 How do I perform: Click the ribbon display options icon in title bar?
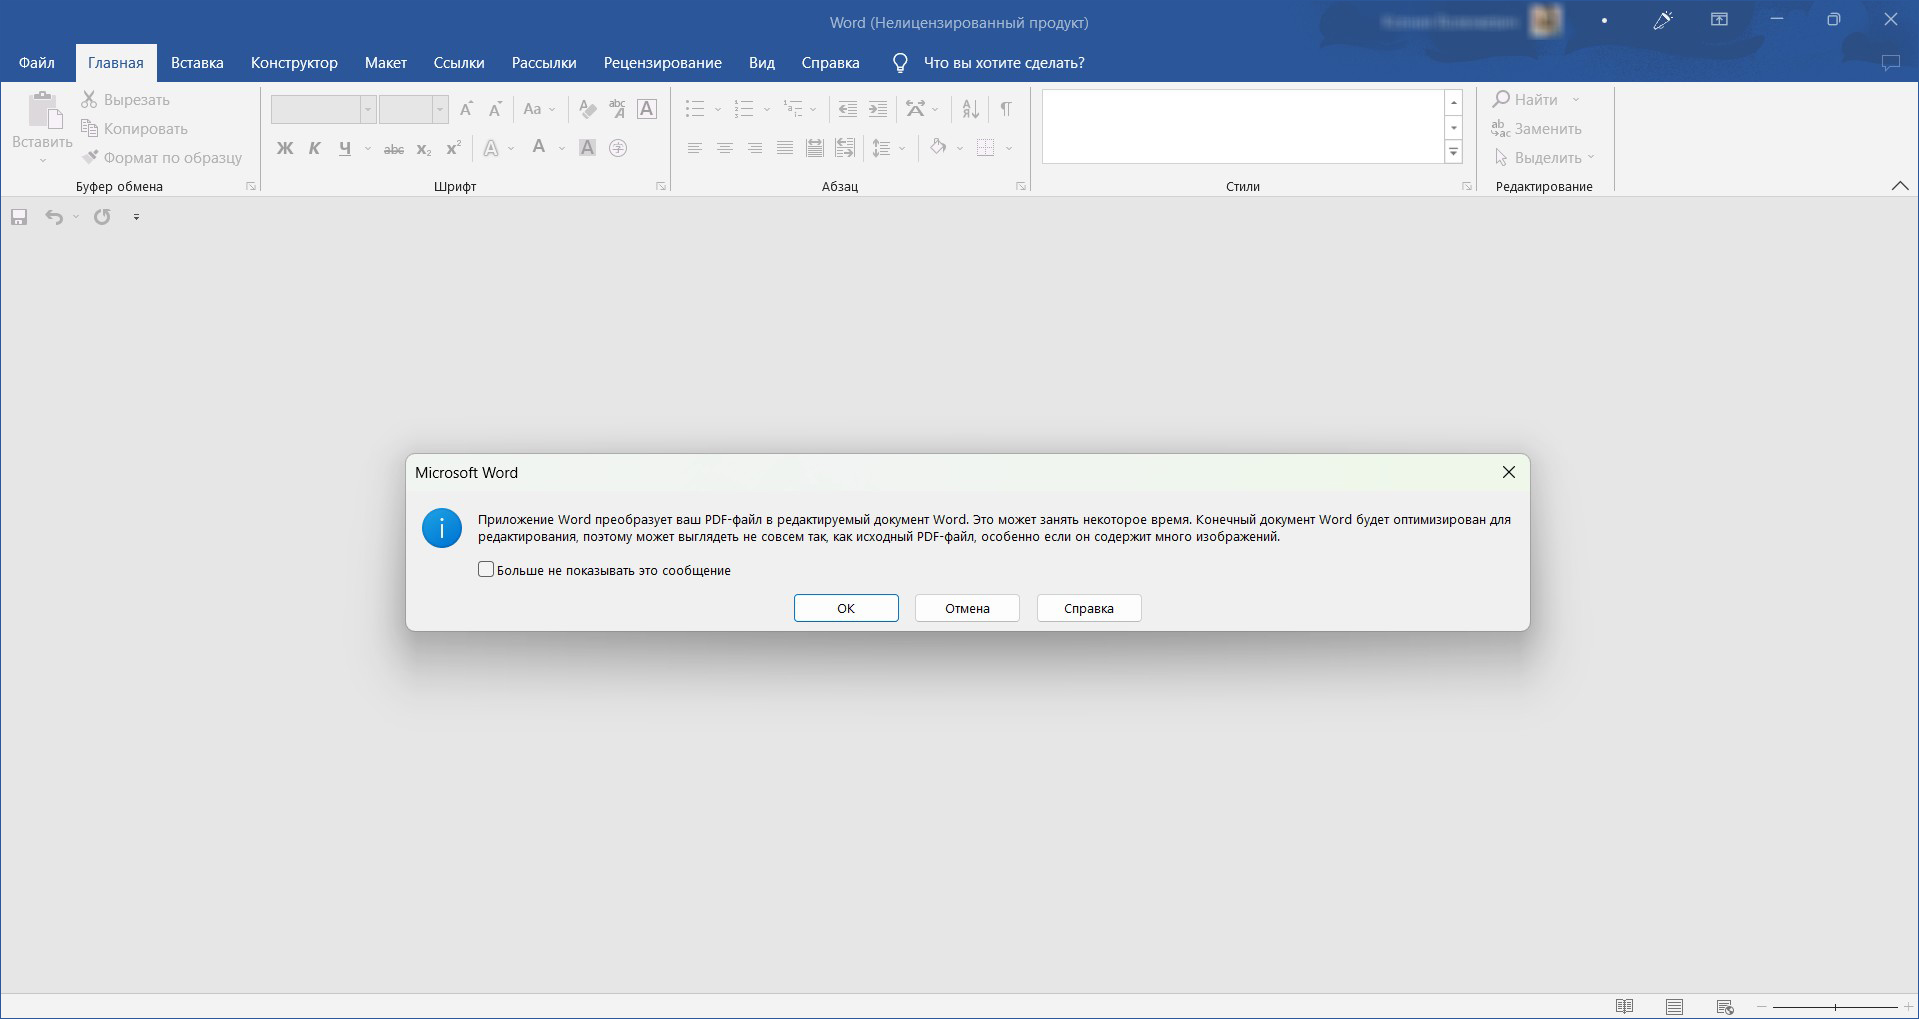pyautogui.click(x=1720, y=20)
